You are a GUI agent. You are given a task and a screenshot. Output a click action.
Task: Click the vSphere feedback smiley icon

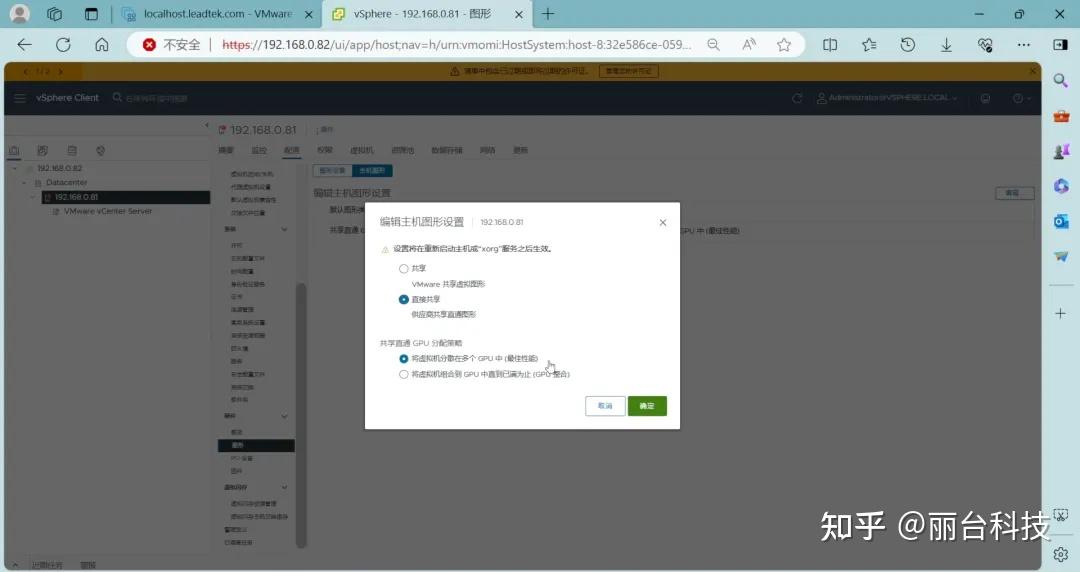point(985,98)
